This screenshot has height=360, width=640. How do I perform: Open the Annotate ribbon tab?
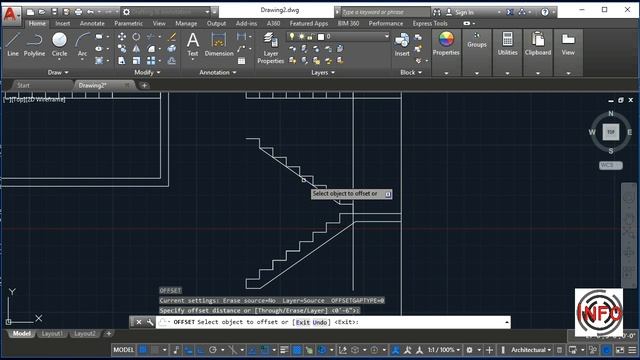coord(92,24)
